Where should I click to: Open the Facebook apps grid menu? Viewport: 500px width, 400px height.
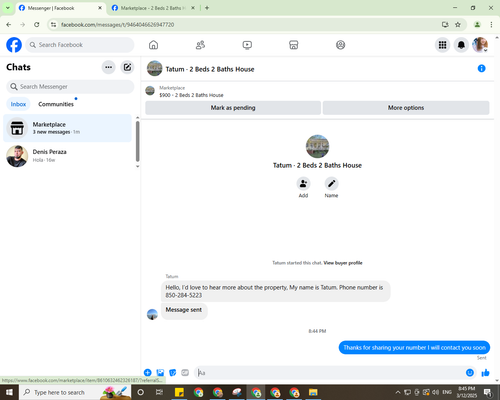[442, 45]
